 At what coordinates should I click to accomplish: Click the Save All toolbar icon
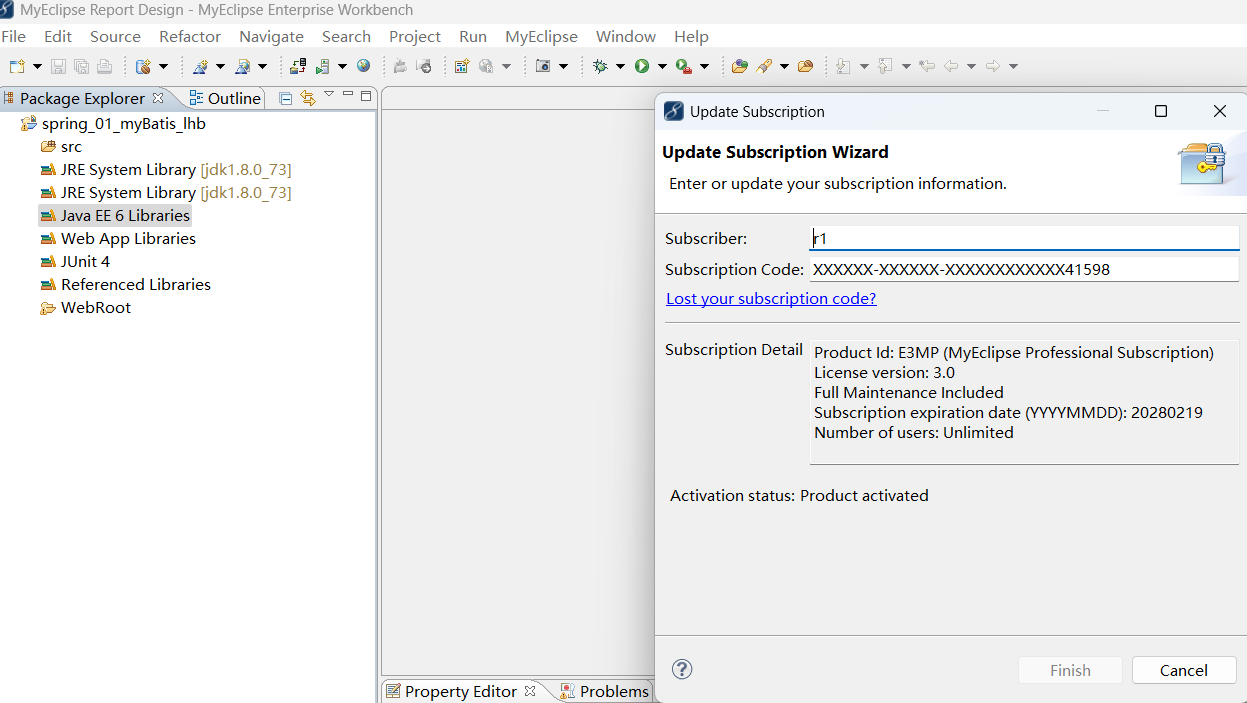pos(81,66)
